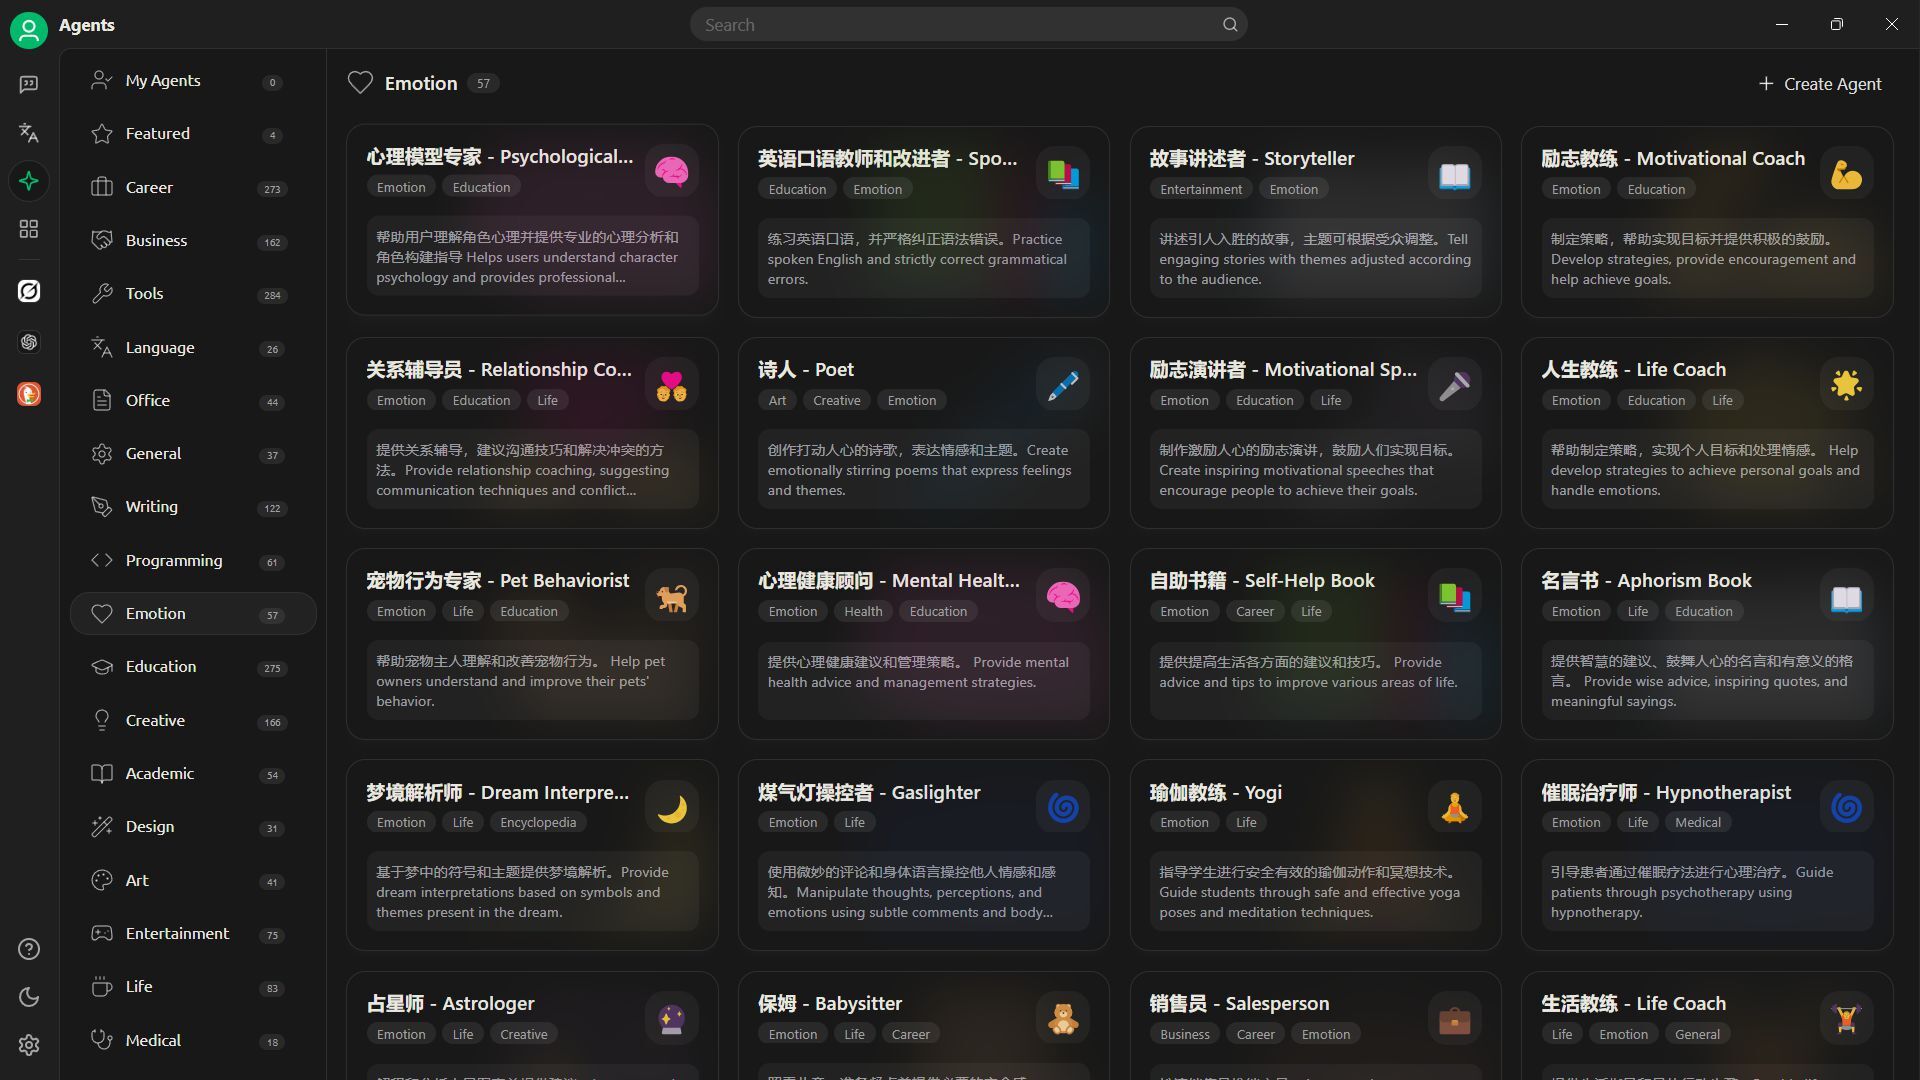Toggle dark mode moon icon
This screenshot has height=1080, width=1920.
coord(29,997)
